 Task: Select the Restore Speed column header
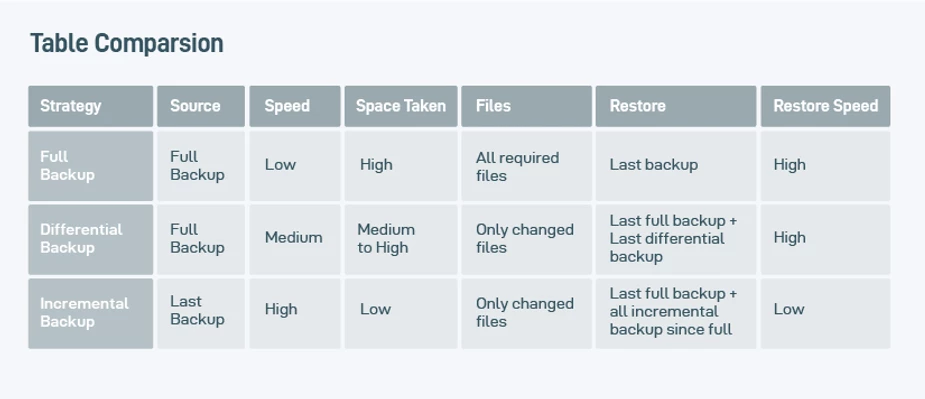click(x=825, y=106)
